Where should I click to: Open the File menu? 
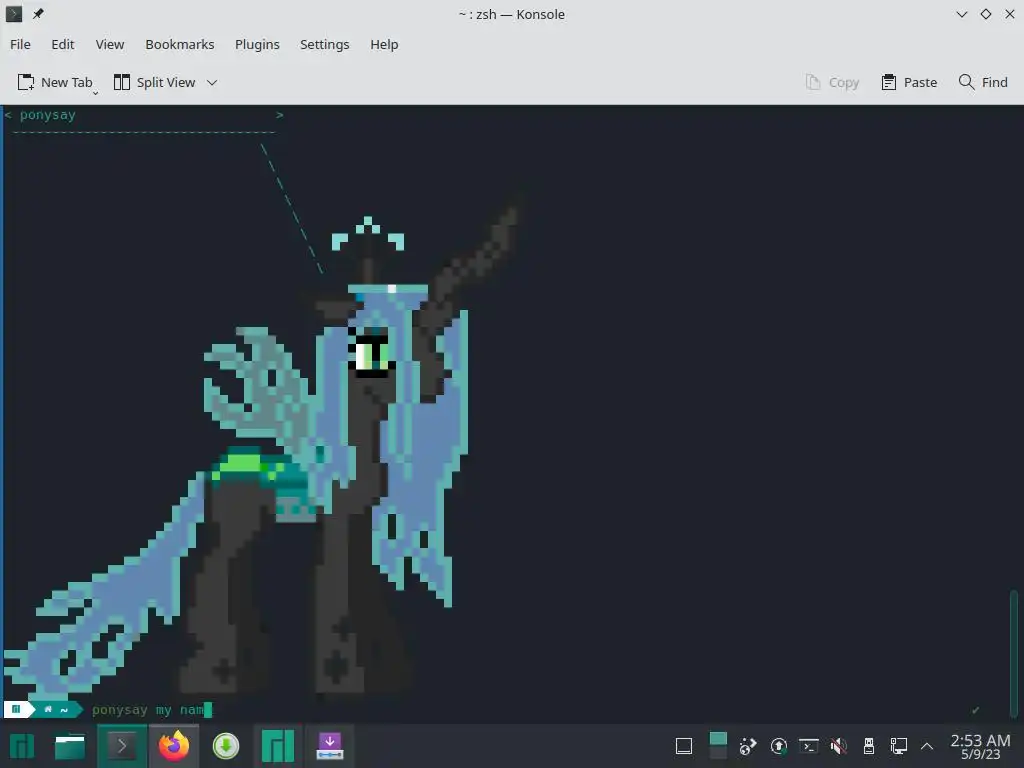point(20,44)
